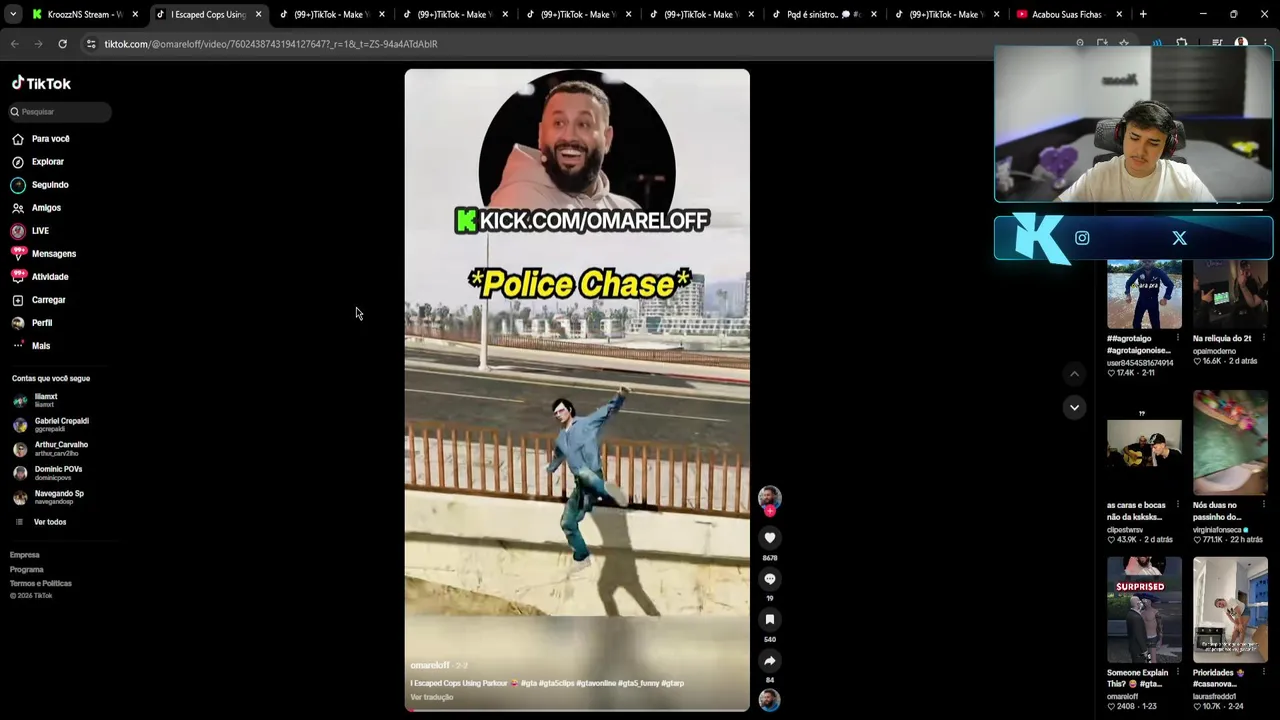
Task: Open Explorar in the sidebar
Action: tap(38, 162)
